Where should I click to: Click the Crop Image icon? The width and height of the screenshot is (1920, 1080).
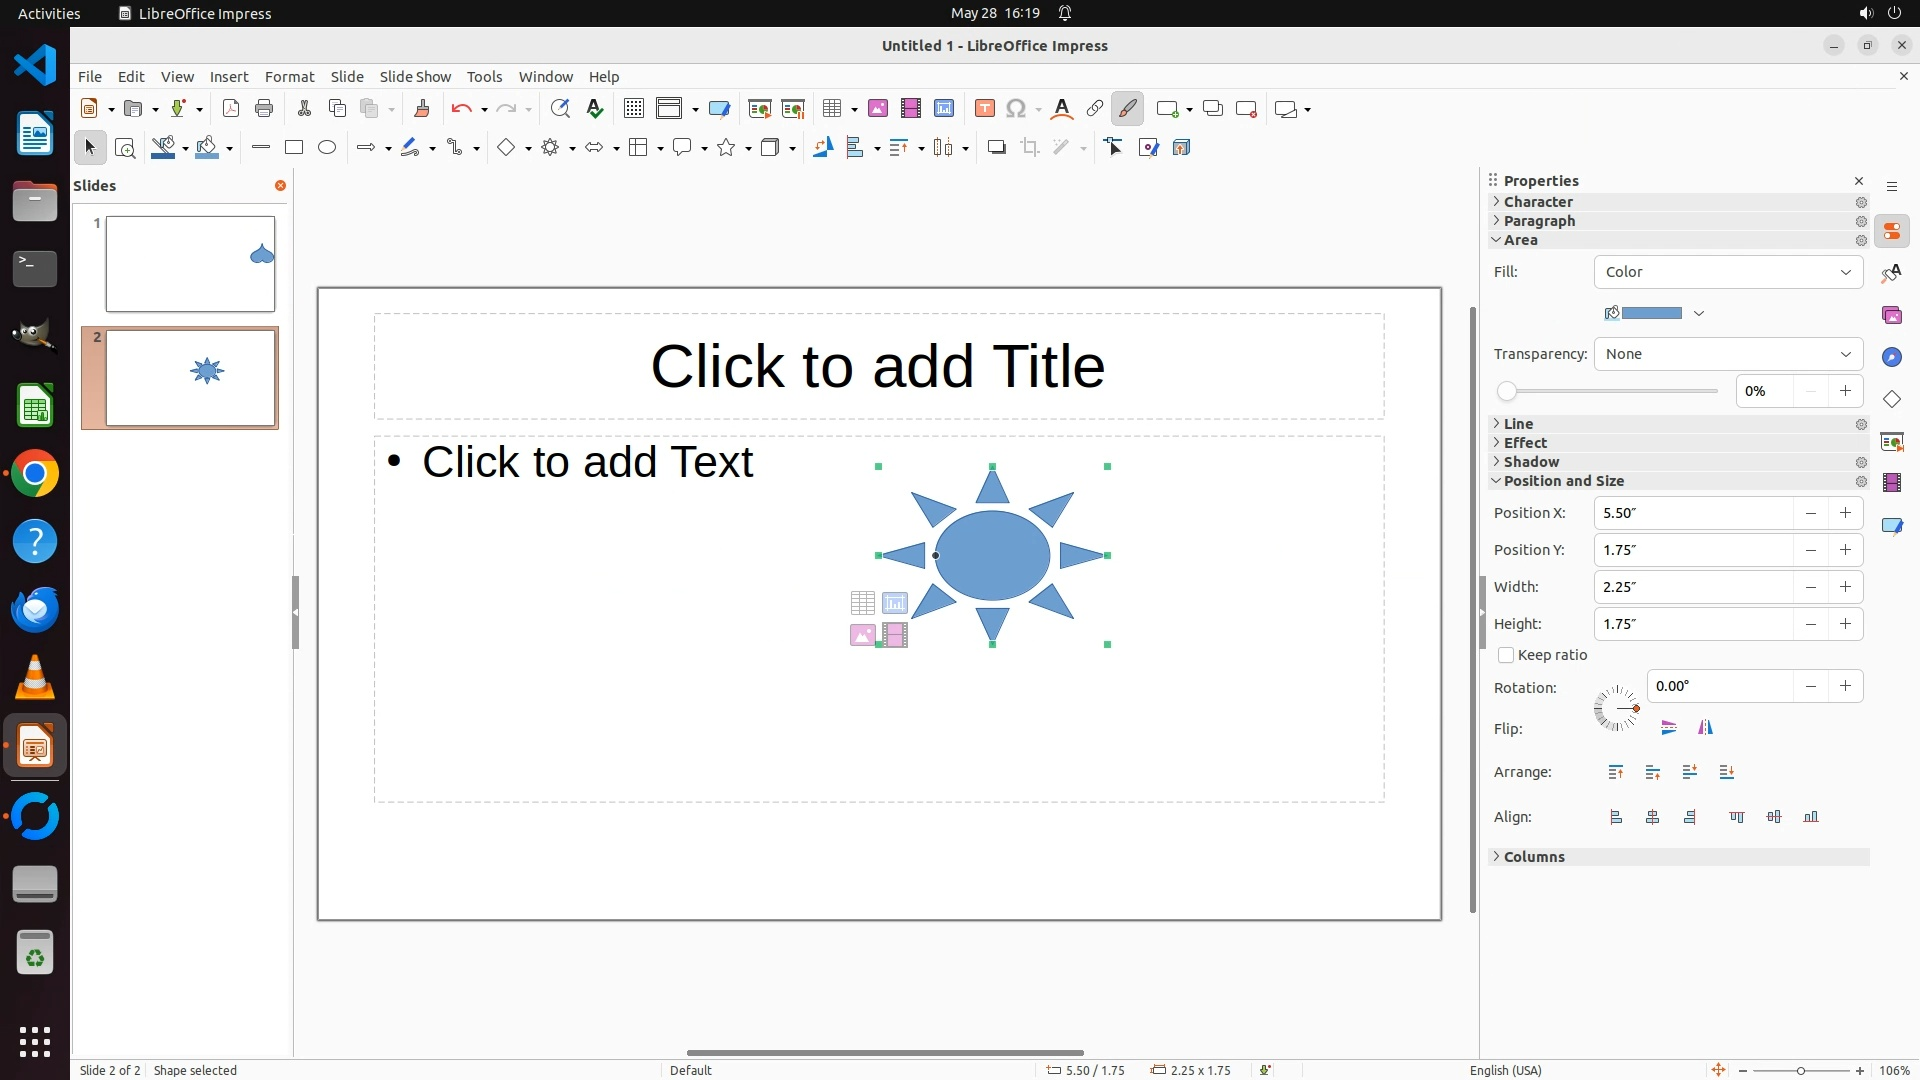[1030, 148]
